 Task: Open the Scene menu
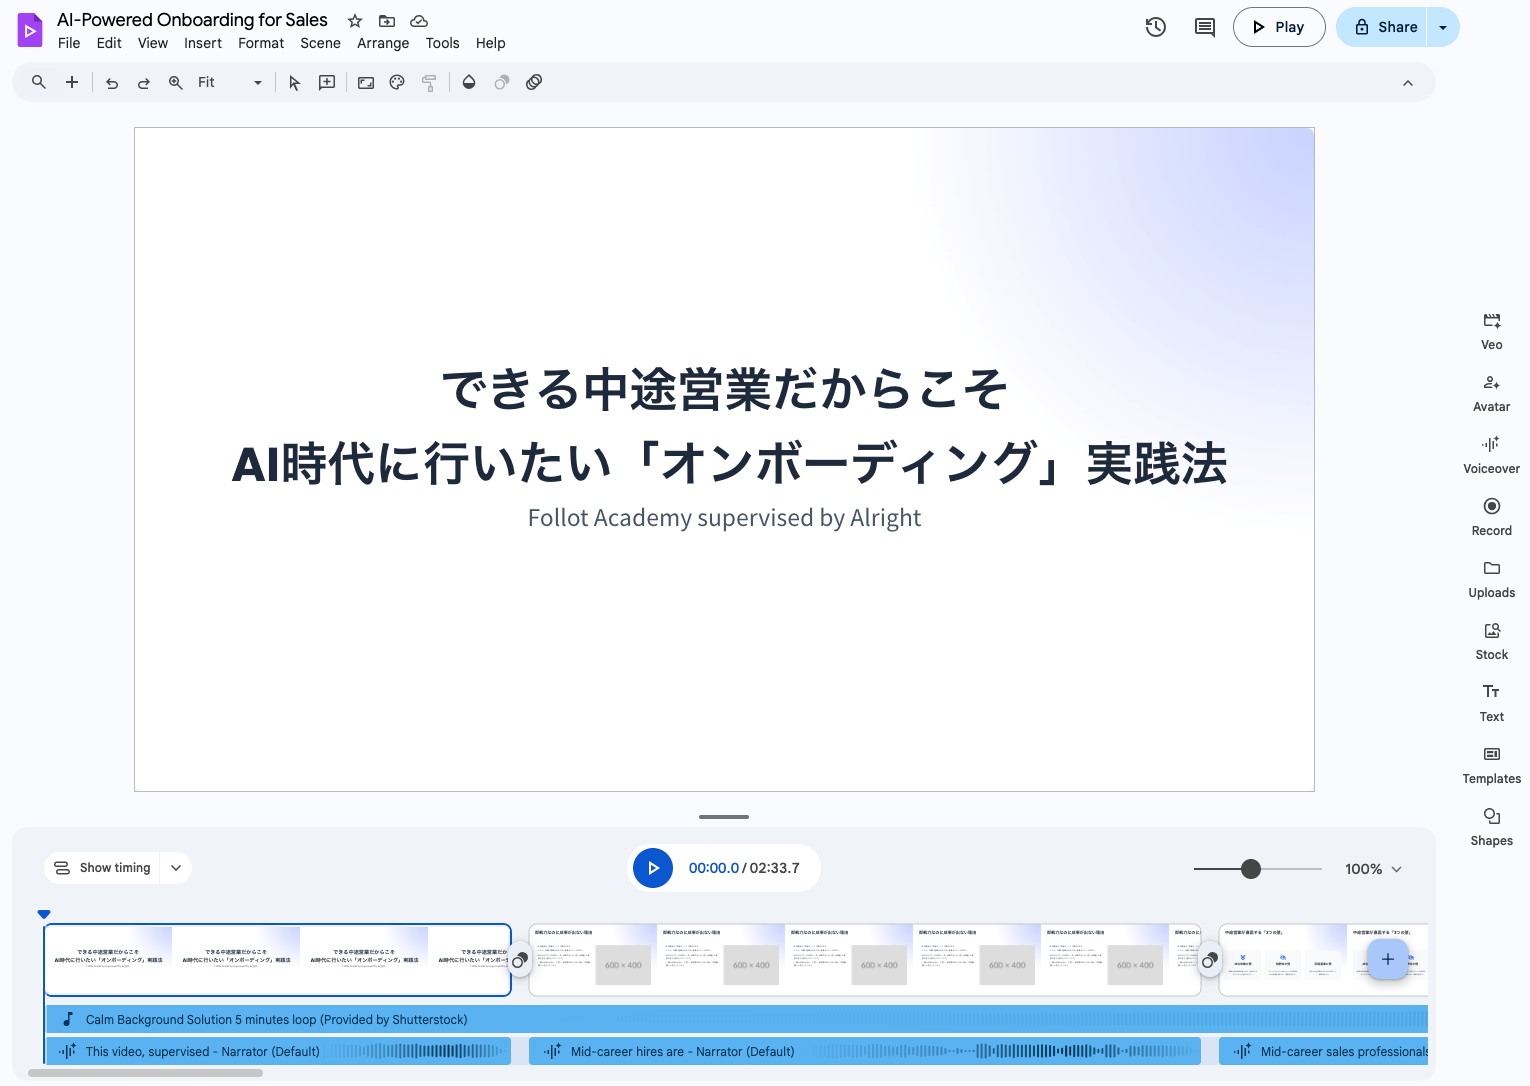320,43
